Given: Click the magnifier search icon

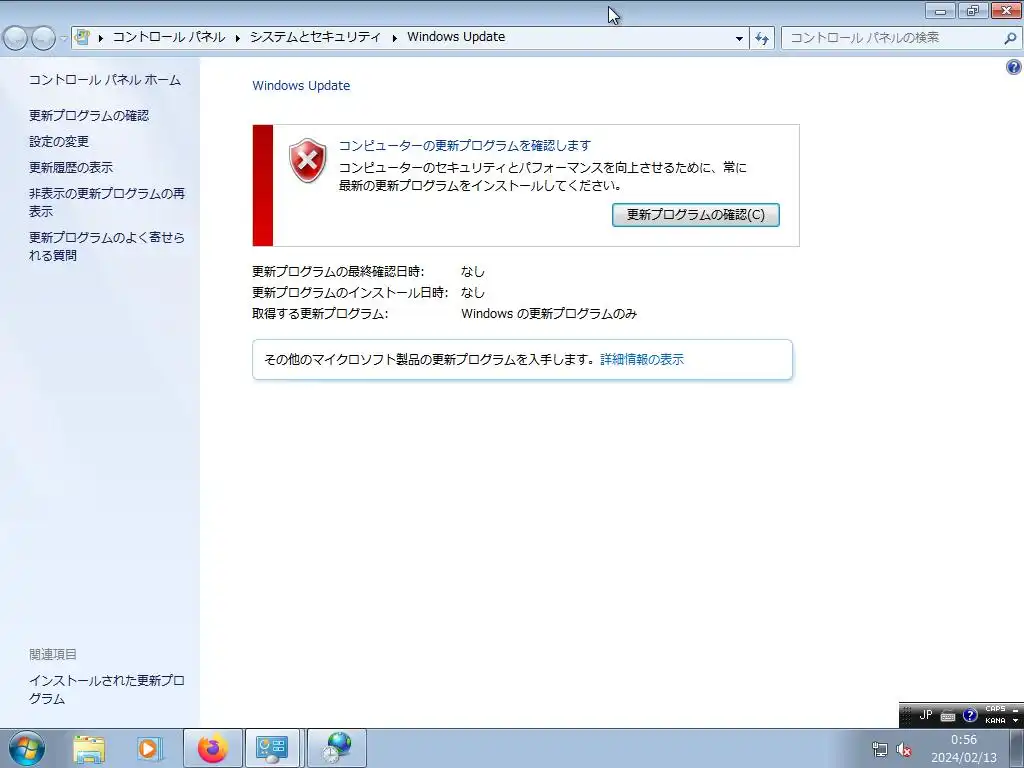Looking at the screenshot, I should [1010, 39].
